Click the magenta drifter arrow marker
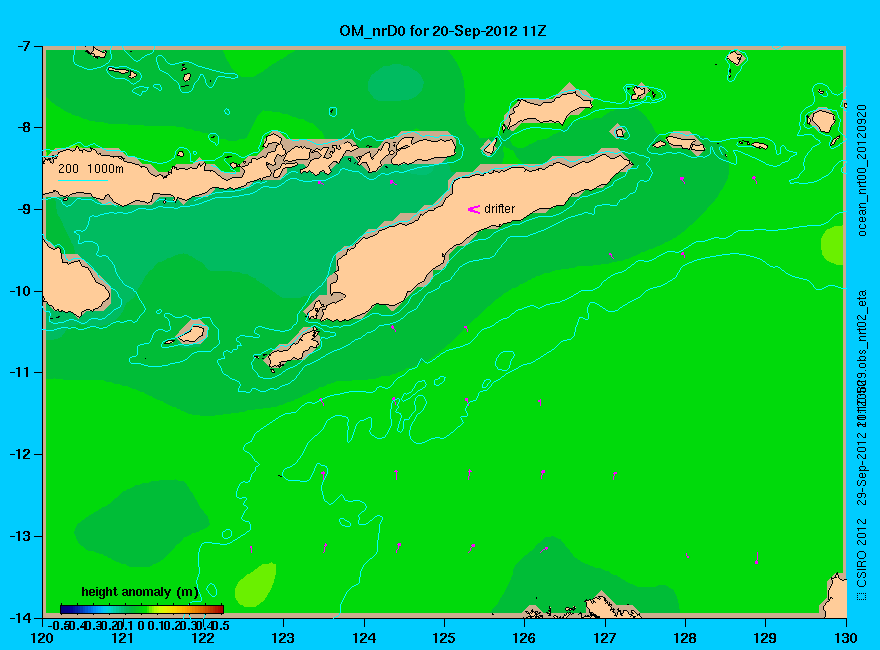The image size is (880, 650). pos(474,209)
